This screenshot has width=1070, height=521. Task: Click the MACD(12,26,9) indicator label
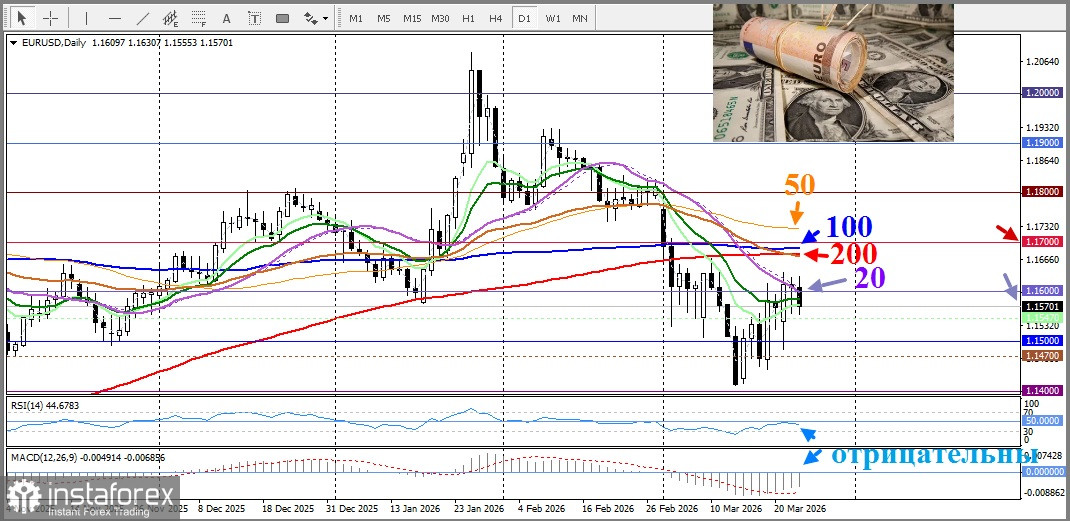[87, 457]
